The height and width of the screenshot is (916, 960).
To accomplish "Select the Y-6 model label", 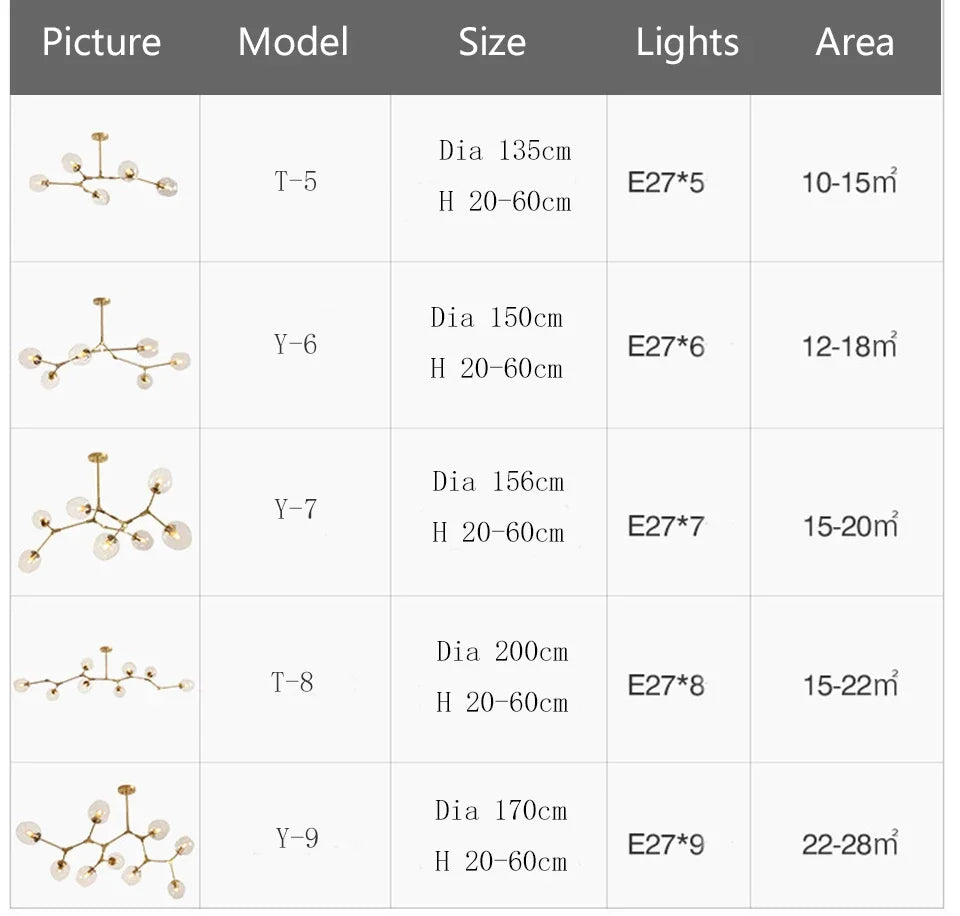I will pos(295,344).
